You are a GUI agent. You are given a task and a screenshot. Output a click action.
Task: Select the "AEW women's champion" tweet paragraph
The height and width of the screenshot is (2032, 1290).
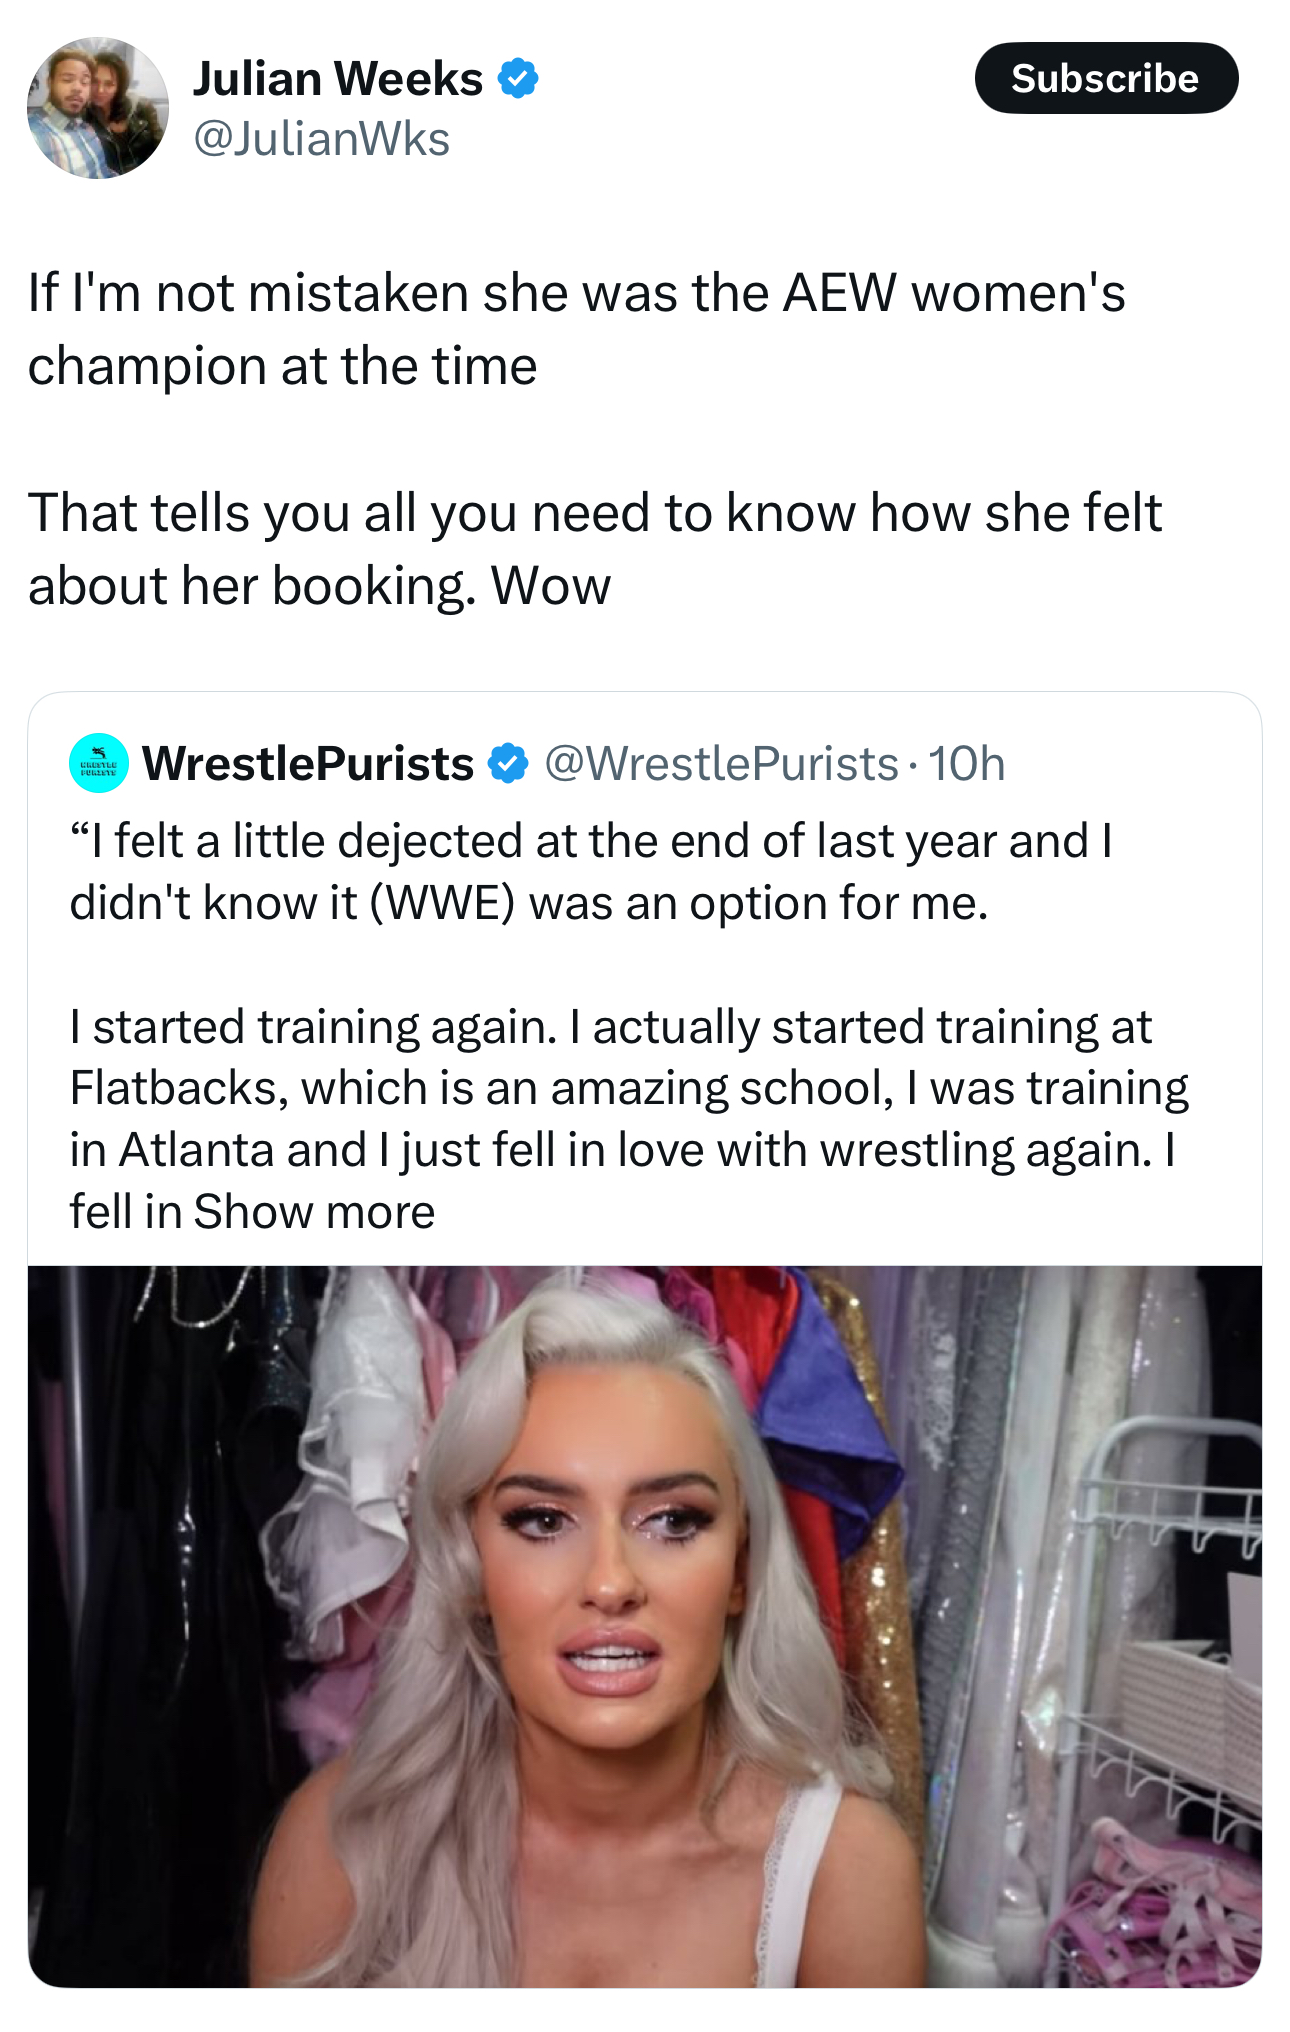576,329
